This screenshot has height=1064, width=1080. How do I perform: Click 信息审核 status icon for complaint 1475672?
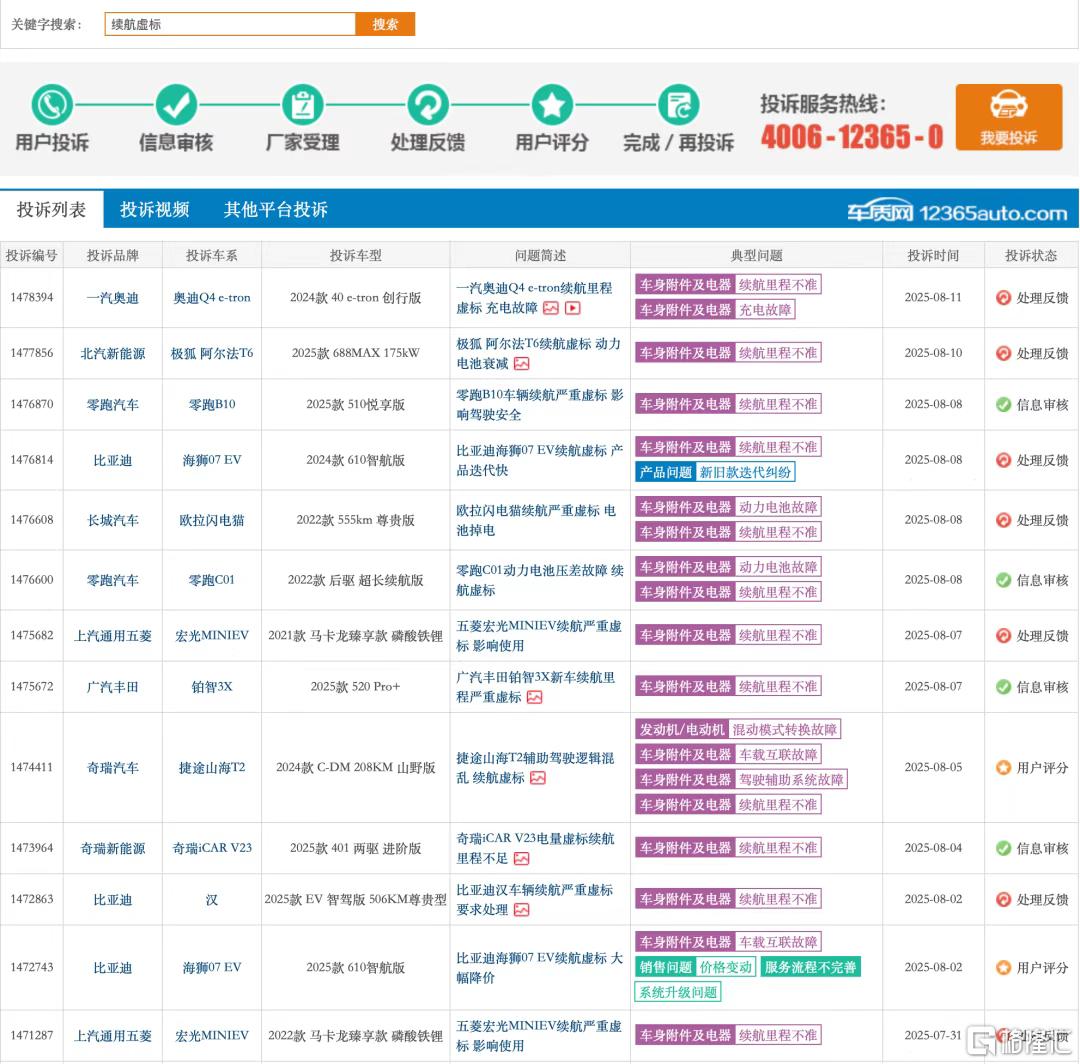coord(1004,687)
